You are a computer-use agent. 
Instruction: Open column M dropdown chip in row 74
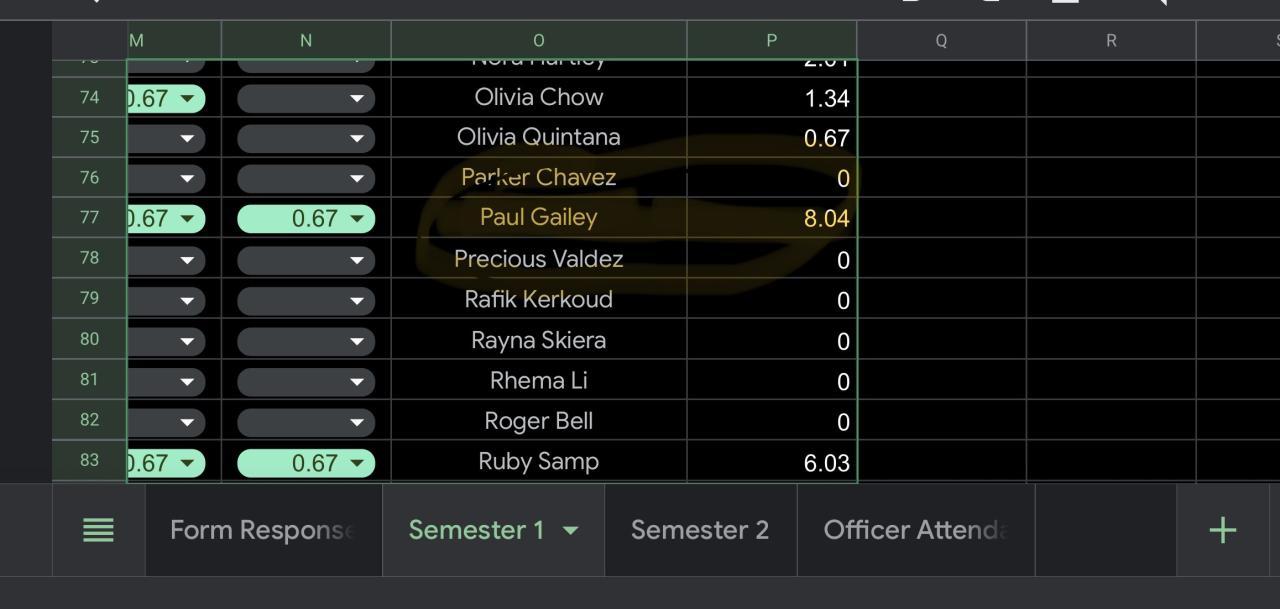point(166,98)
